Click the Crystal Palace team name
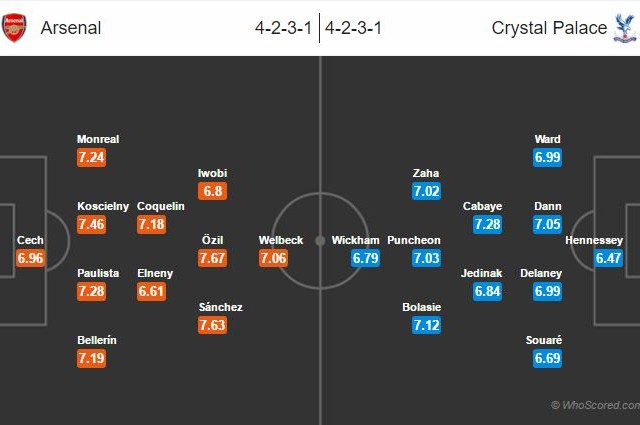 pyautogui.click(x=549, y=28)
